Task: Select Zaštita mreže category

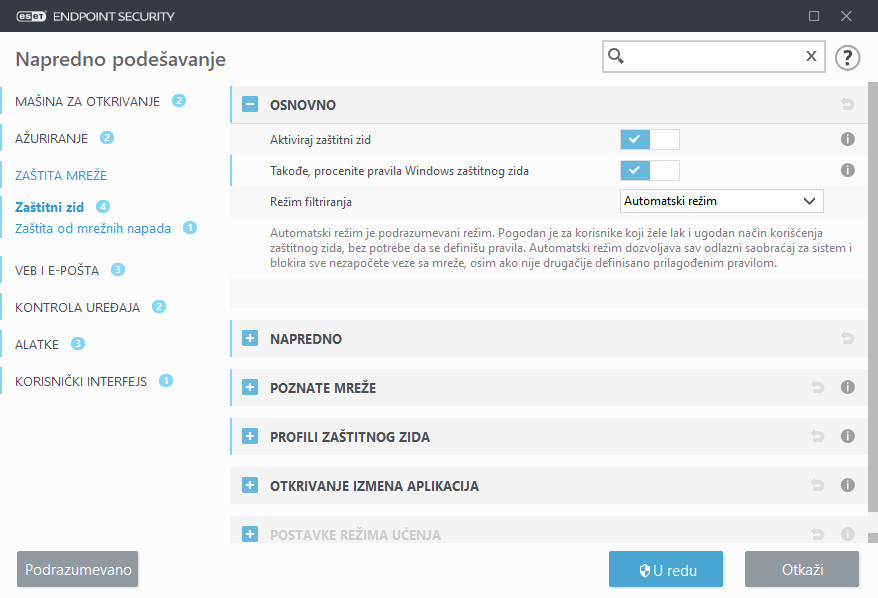Action: coord(61,175)
